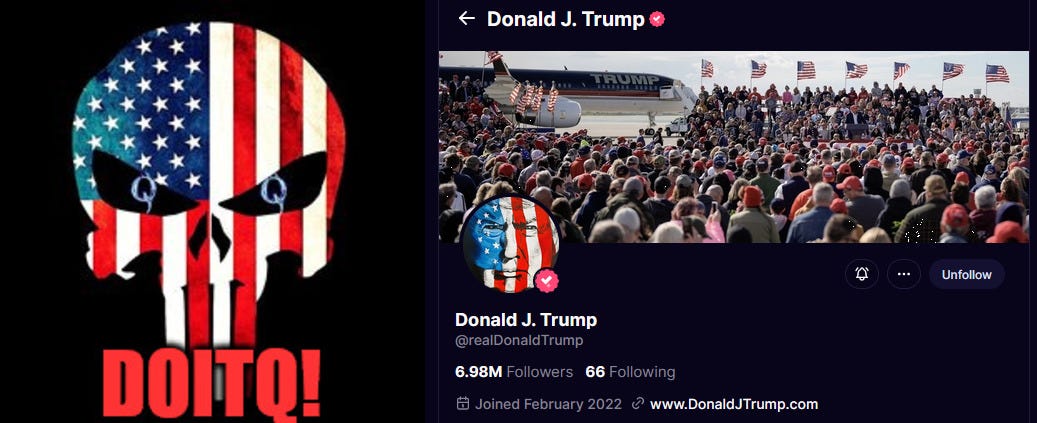Enable notifications with the bell icon
Screen dimensions: 1037x423
point(862,274)
